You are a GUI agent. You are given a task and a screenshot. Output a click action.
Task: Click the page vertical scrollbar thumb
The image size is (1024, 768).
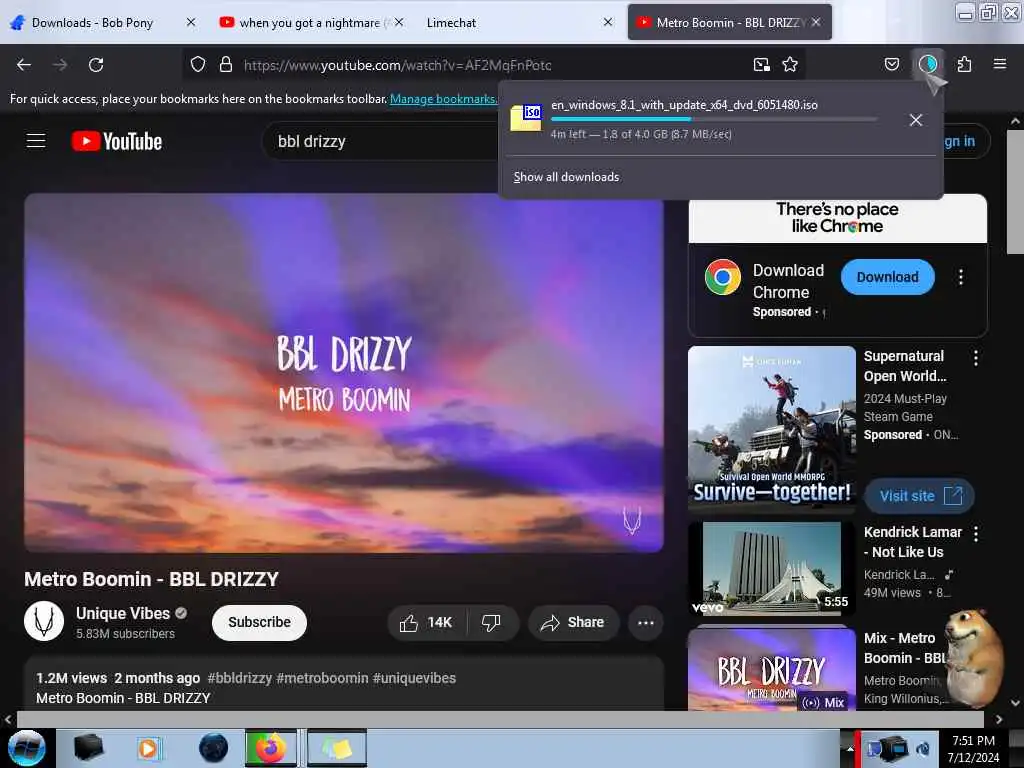click(x=1015, y=192)
